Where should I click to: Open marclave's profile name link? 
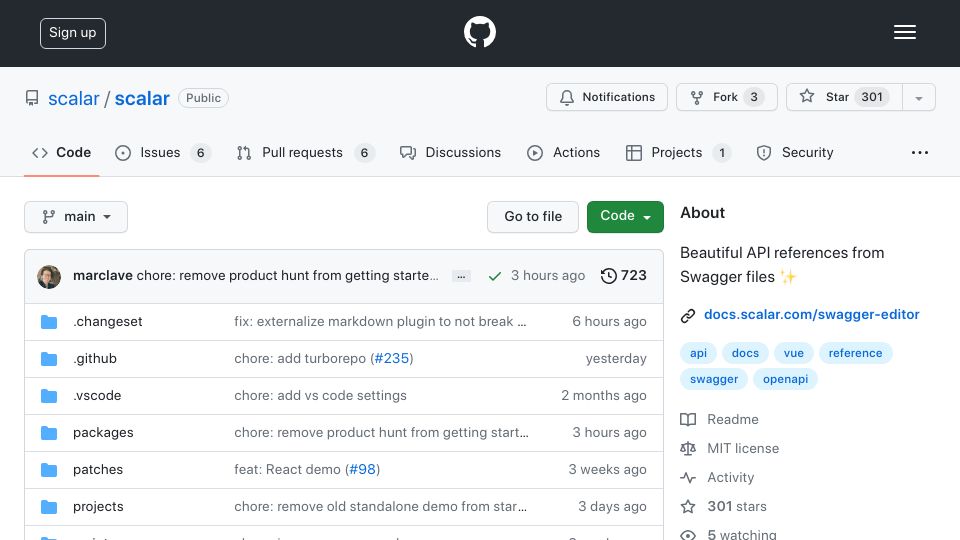[103, 276]
